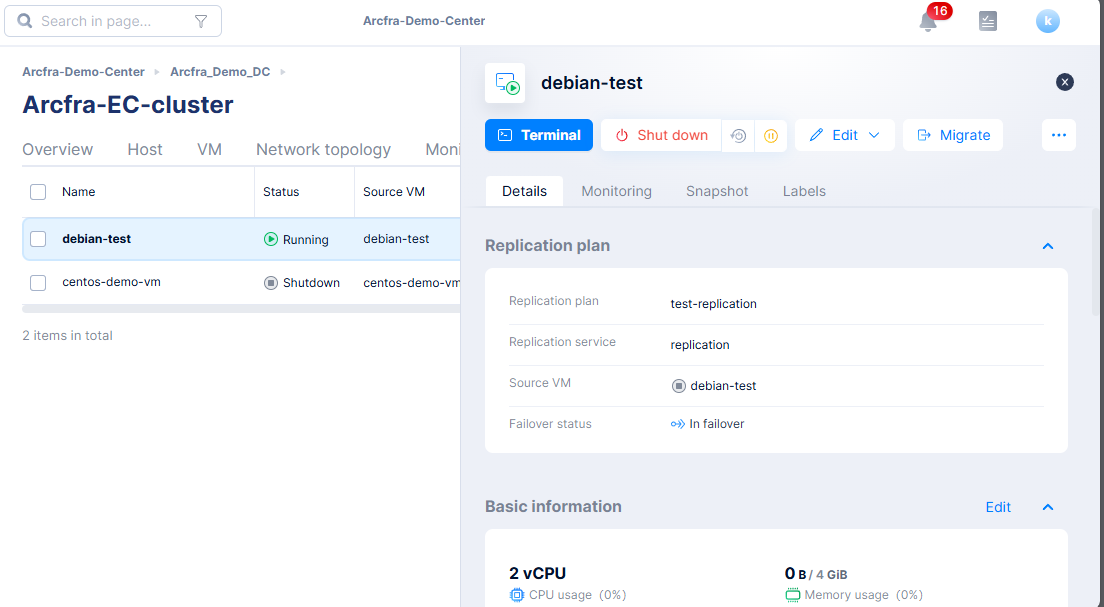Open the notifications bell icon
Viewport: 1104px width, 607px height.
coord(928,21)
